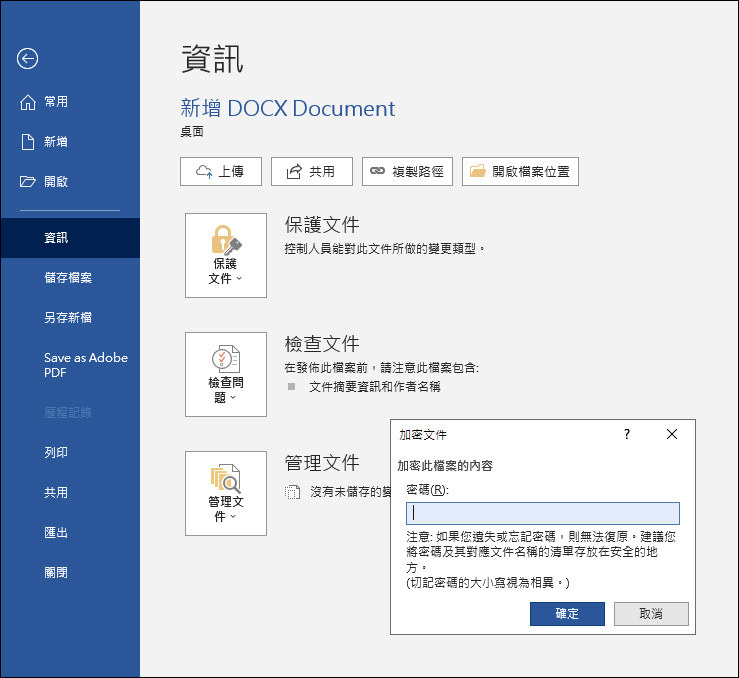Click the 複製路徑 button

tap(407, 172)
